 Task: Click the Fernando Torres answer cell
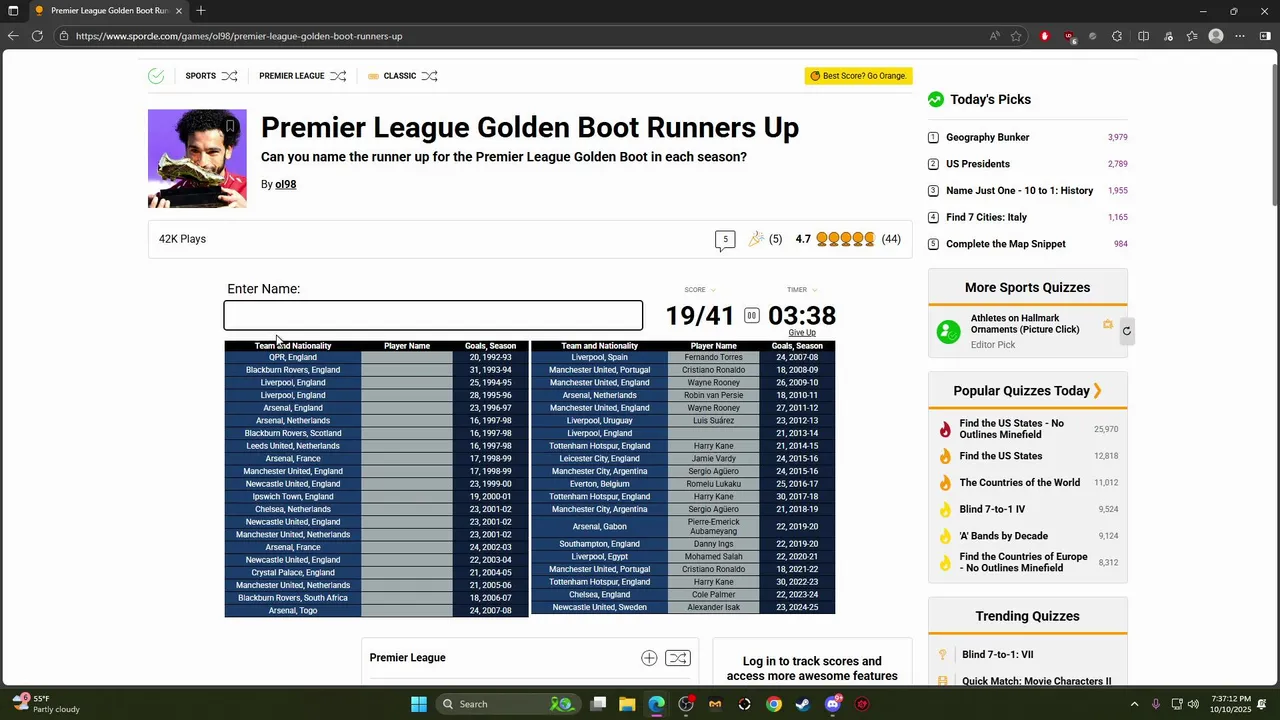714,357
